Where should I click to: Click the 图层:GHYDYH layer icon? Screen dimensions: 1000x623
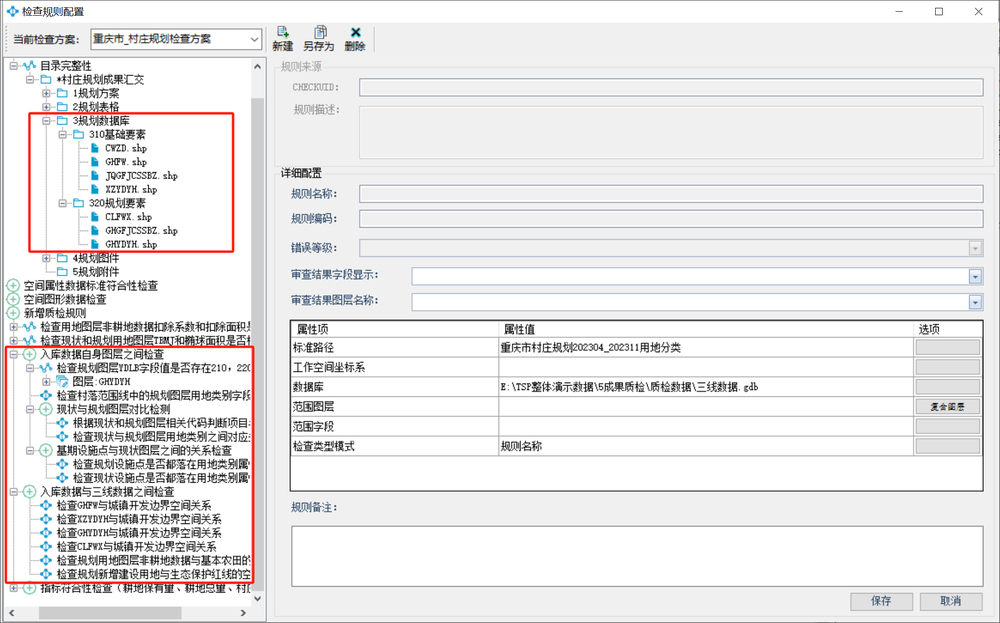coord(62,382)
